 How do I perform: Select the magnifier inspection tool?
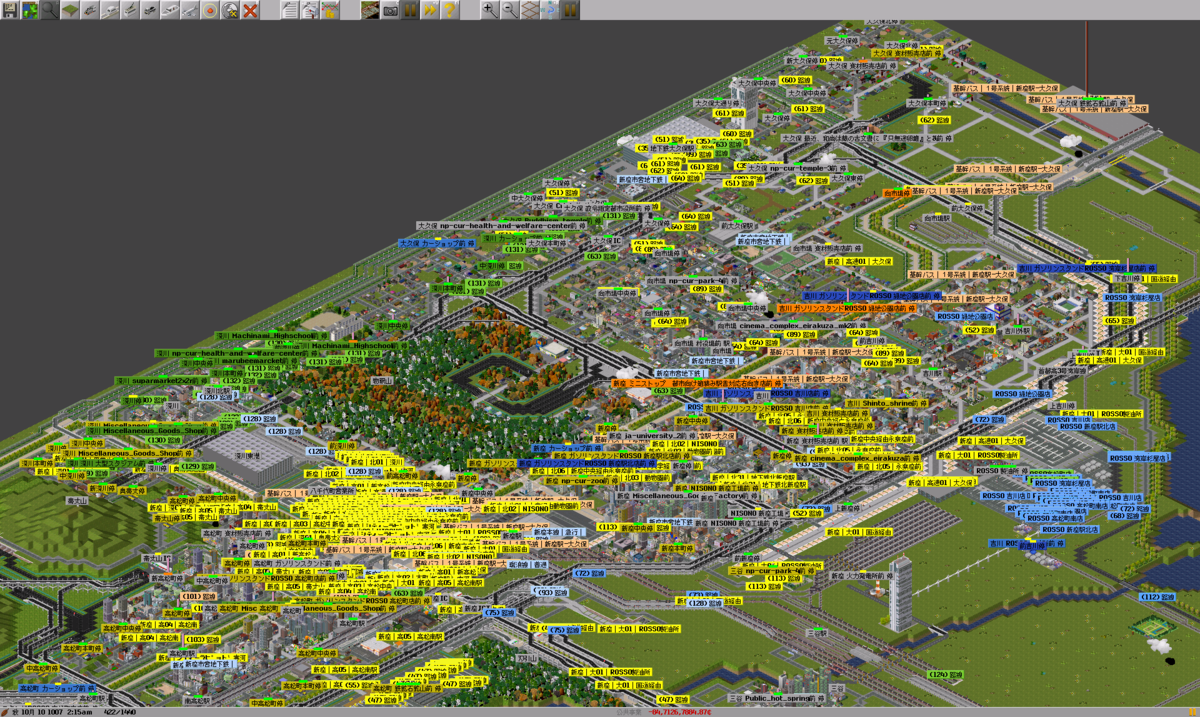point(48,10)
